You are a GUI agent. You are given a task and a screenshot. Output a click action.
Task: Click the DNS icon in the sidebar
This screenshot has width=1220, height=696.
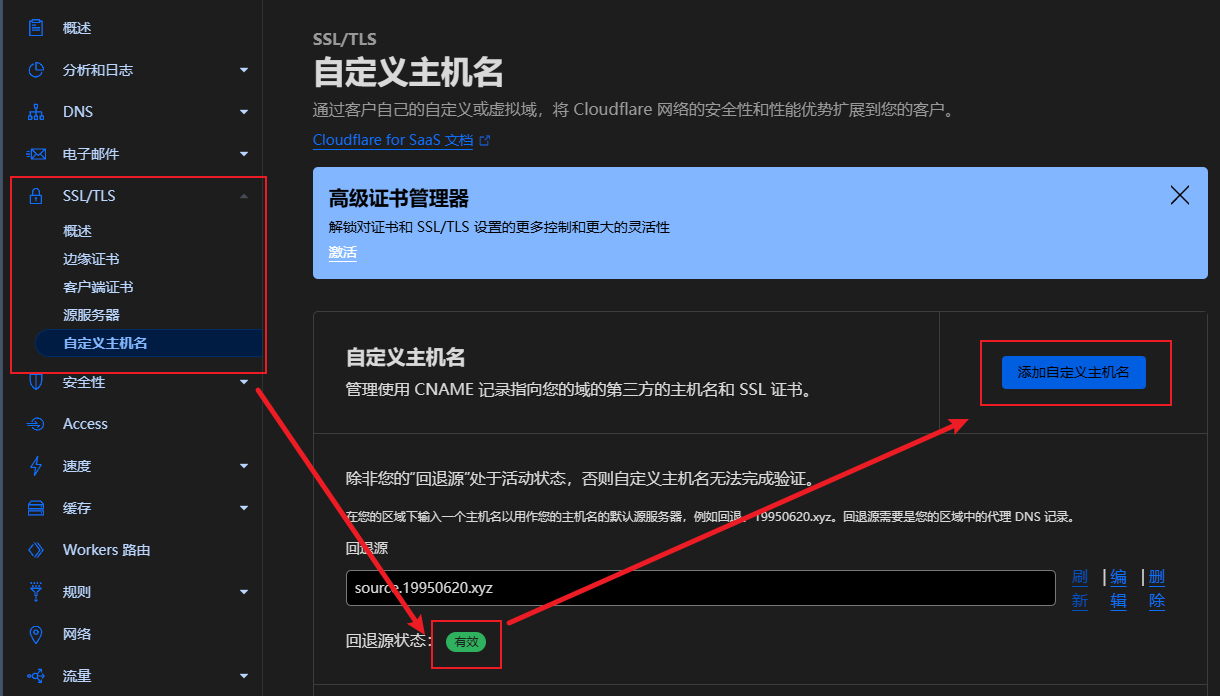(x=36, y=111)
